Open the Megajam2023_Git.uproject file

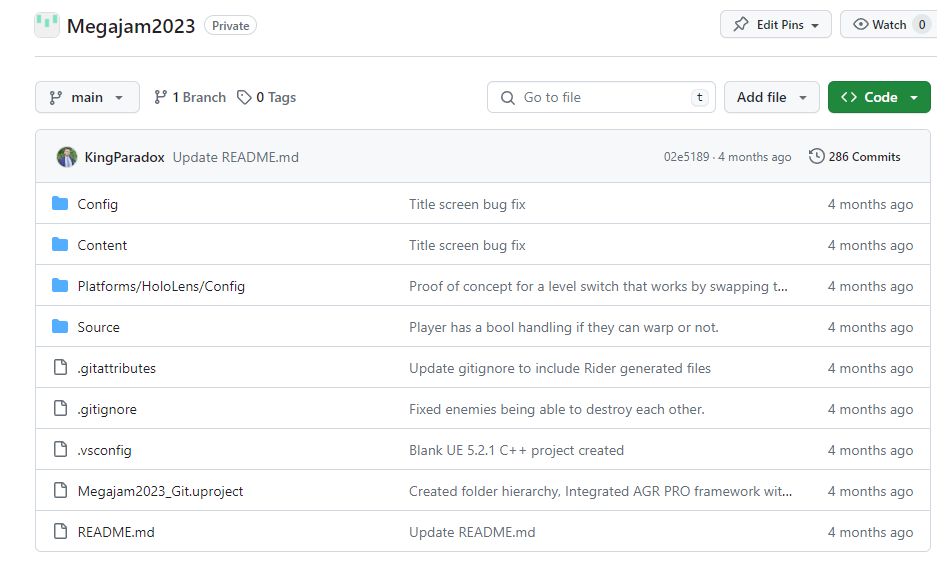click(160, 491)
